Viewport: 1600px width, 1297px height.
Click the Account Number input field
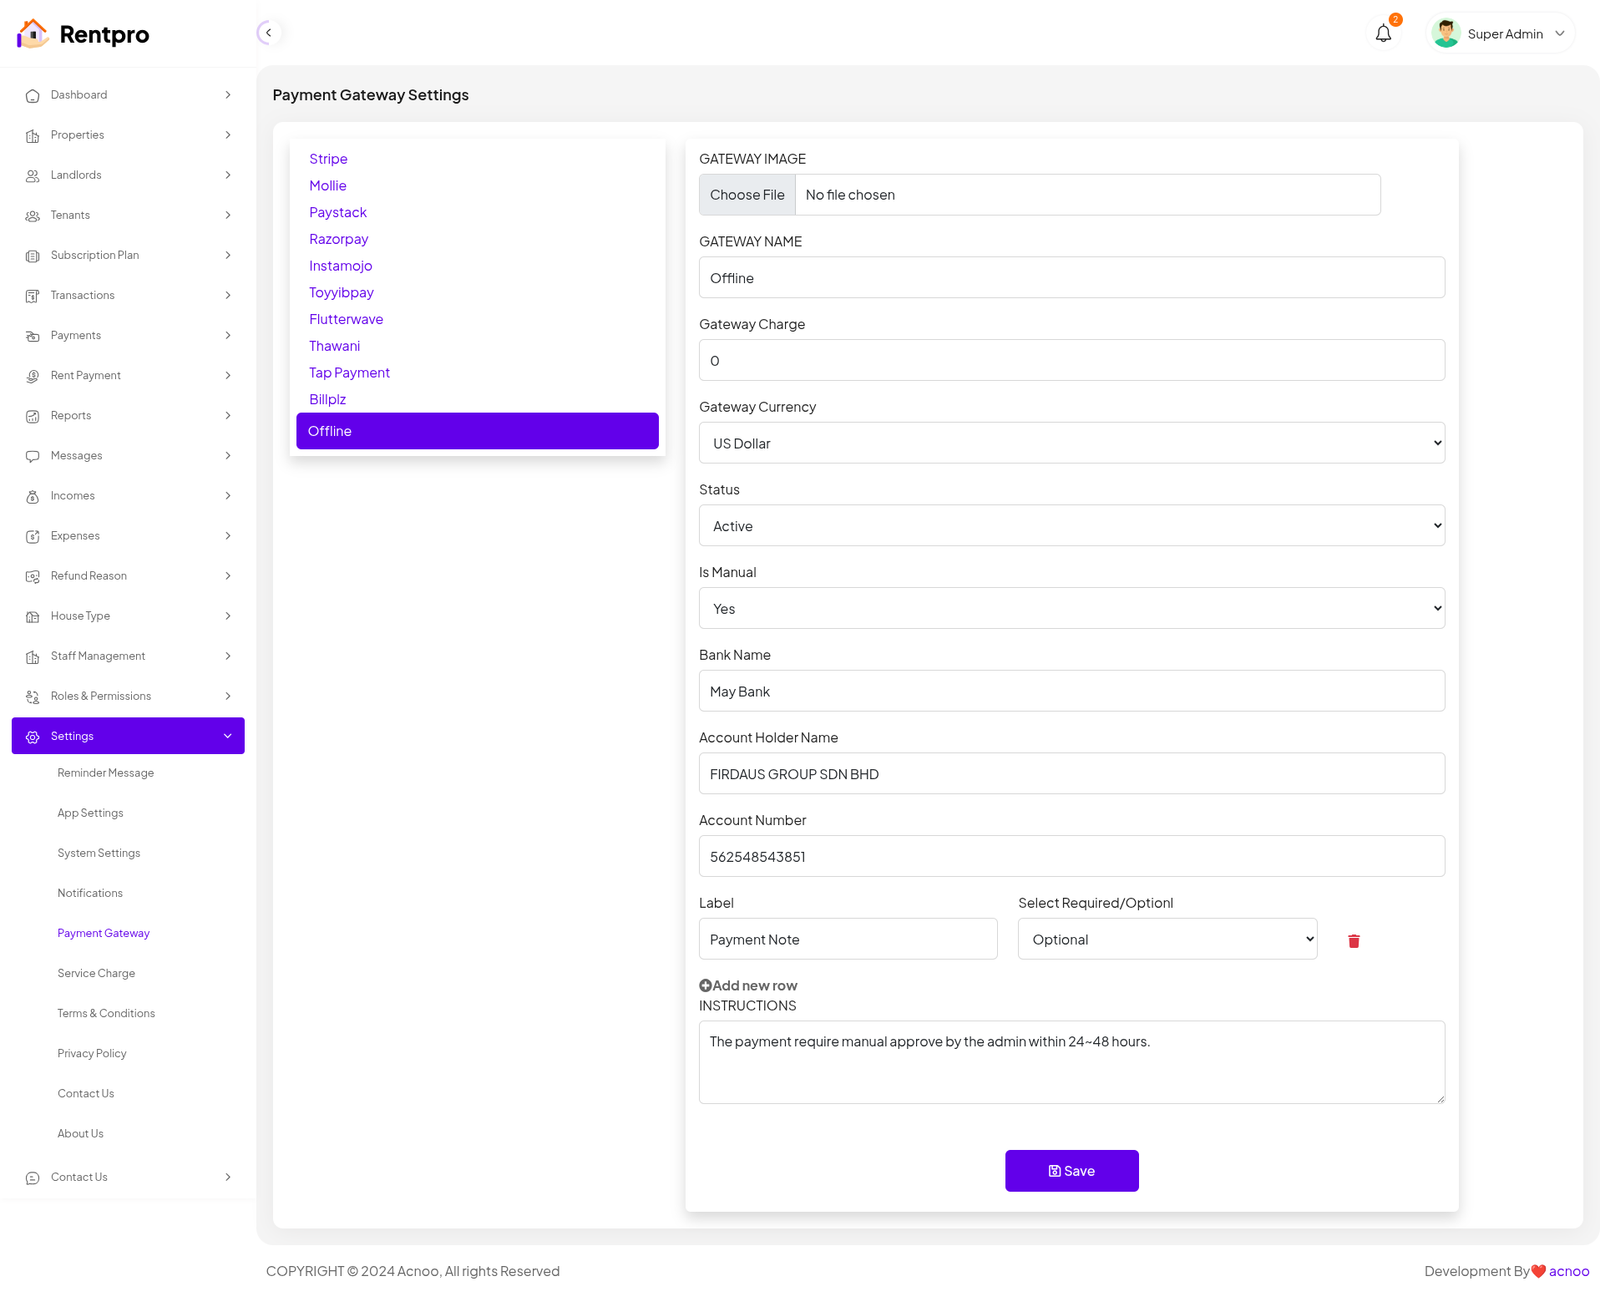(x=1071, y=857)
